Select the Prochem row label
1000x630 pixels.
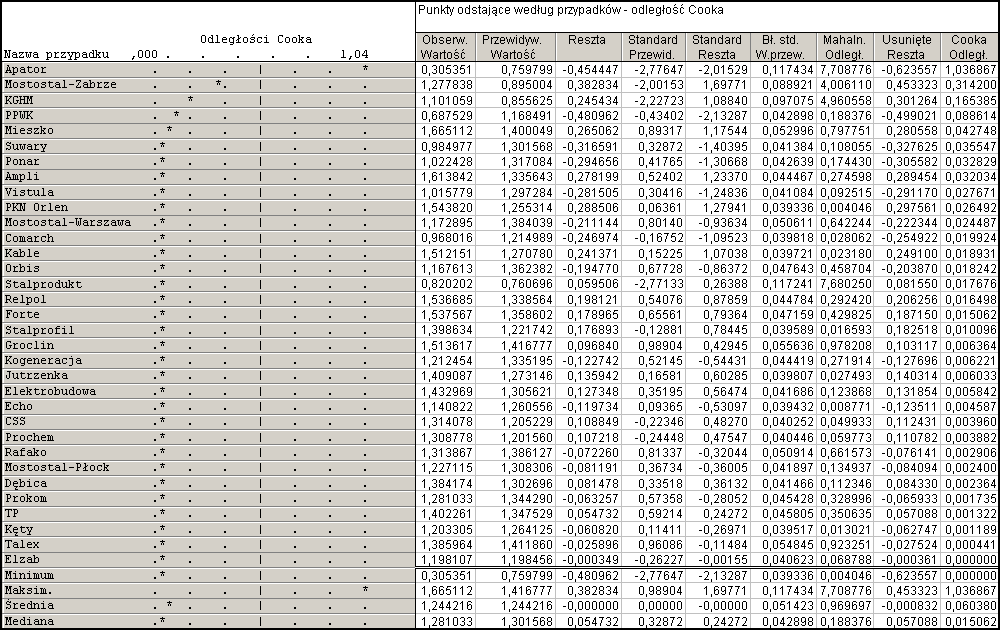click(29, 437)
